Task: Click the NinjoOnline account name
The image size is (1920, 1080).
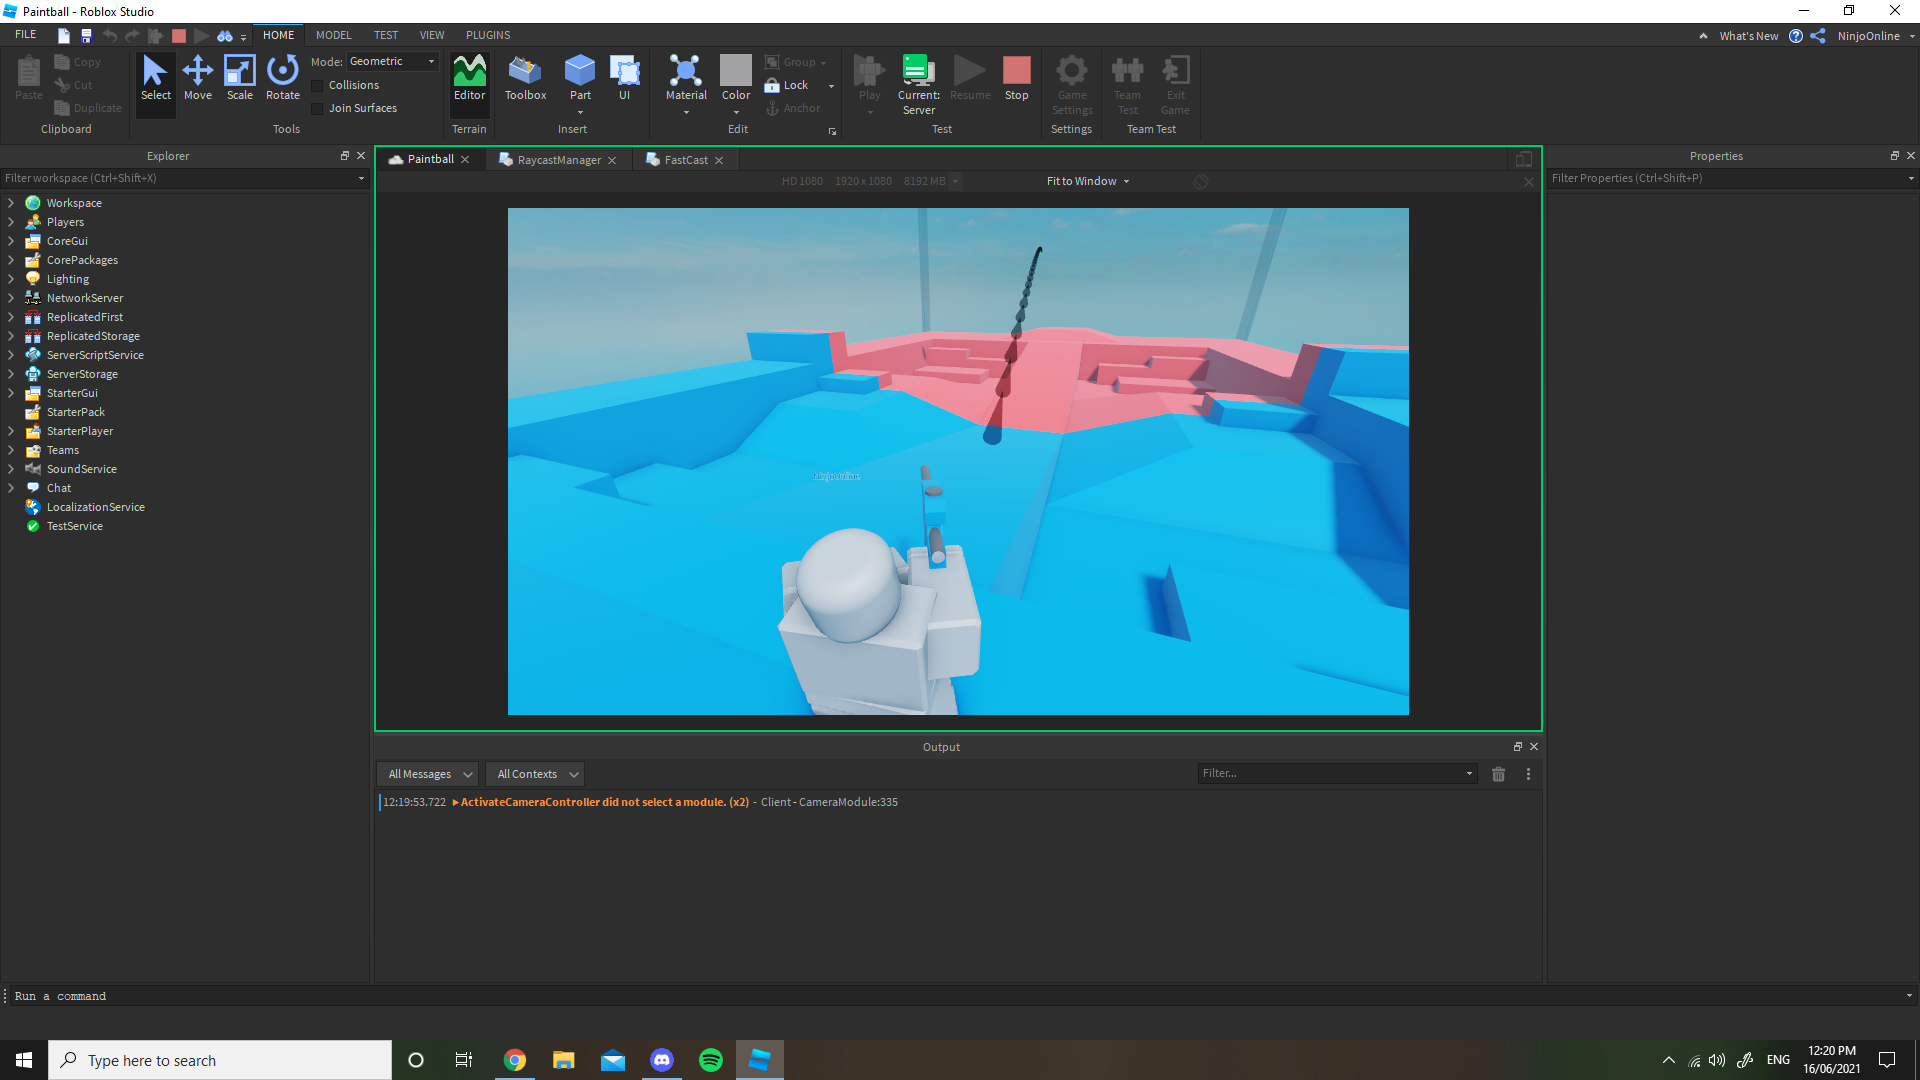Action: (1868, 36)
